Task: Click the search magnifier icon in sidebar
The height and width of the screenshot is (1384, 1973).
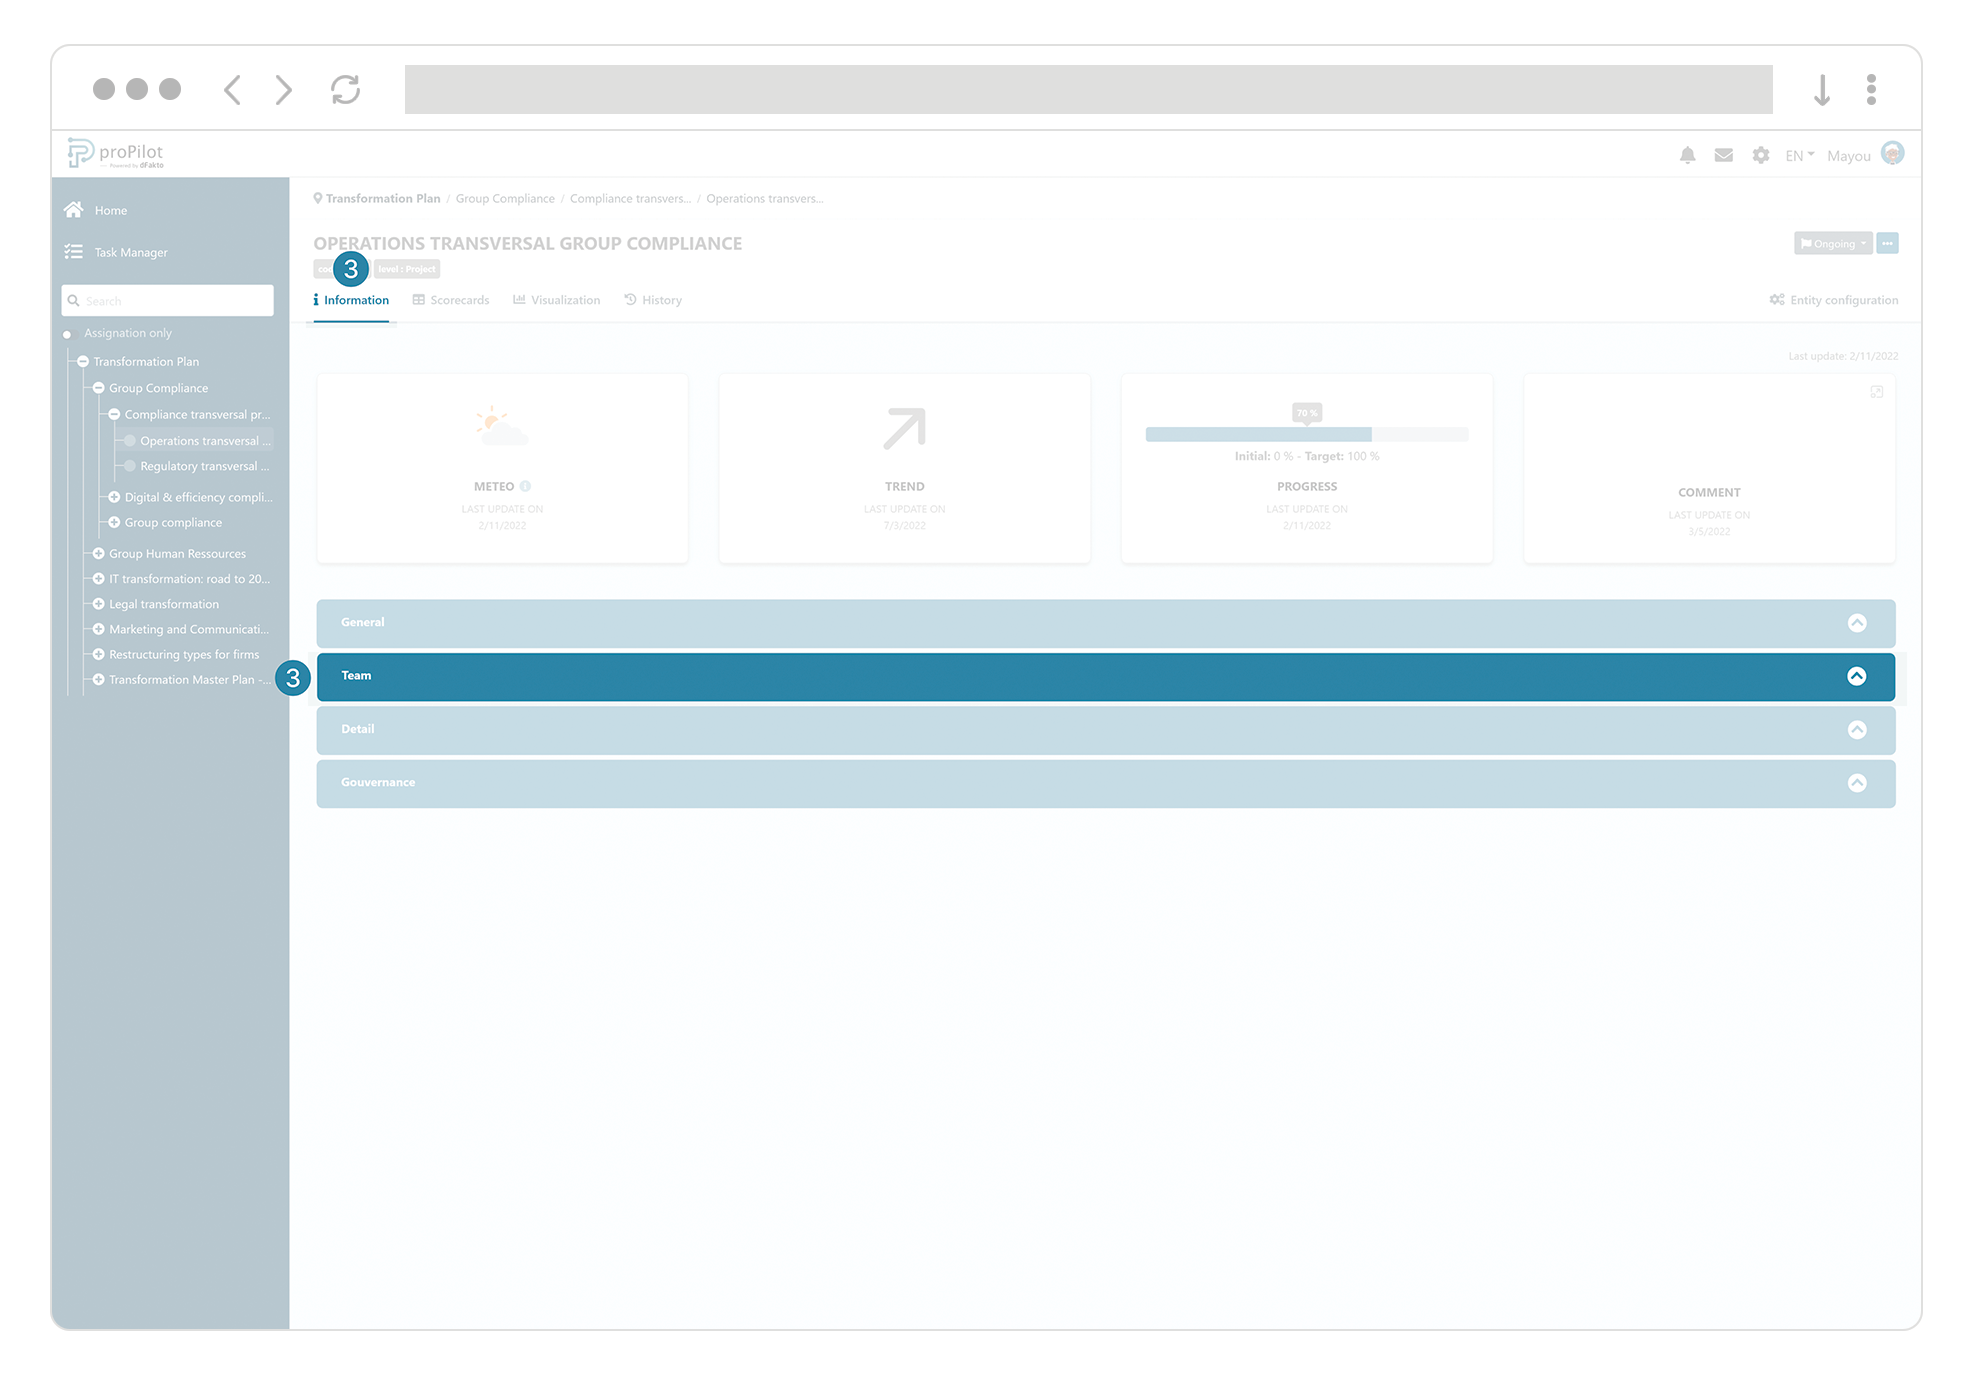Action: [x=75, y=300]
